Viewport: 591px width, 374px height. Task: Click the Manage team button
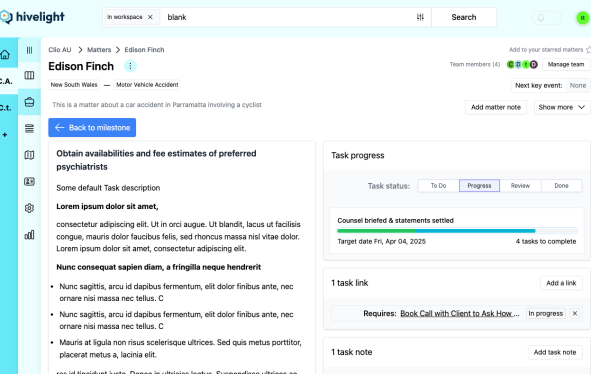pos(566,64)
